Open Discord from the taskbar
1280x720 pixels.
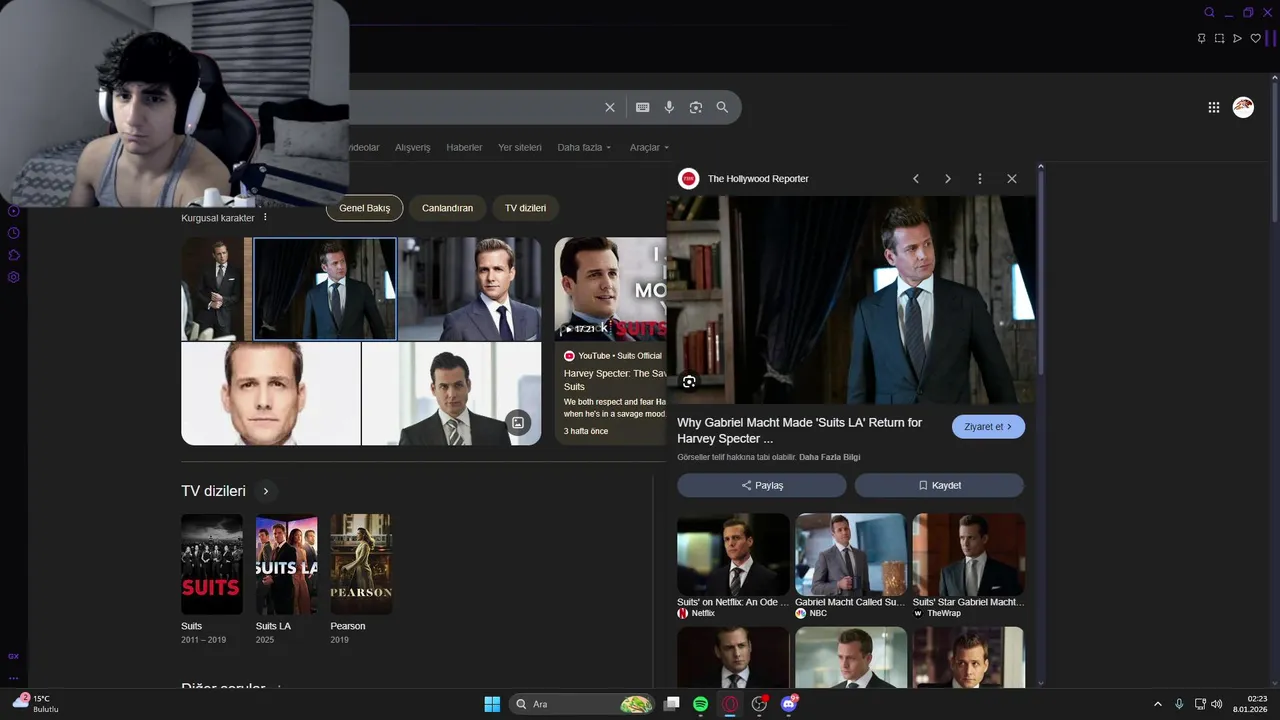789,704
